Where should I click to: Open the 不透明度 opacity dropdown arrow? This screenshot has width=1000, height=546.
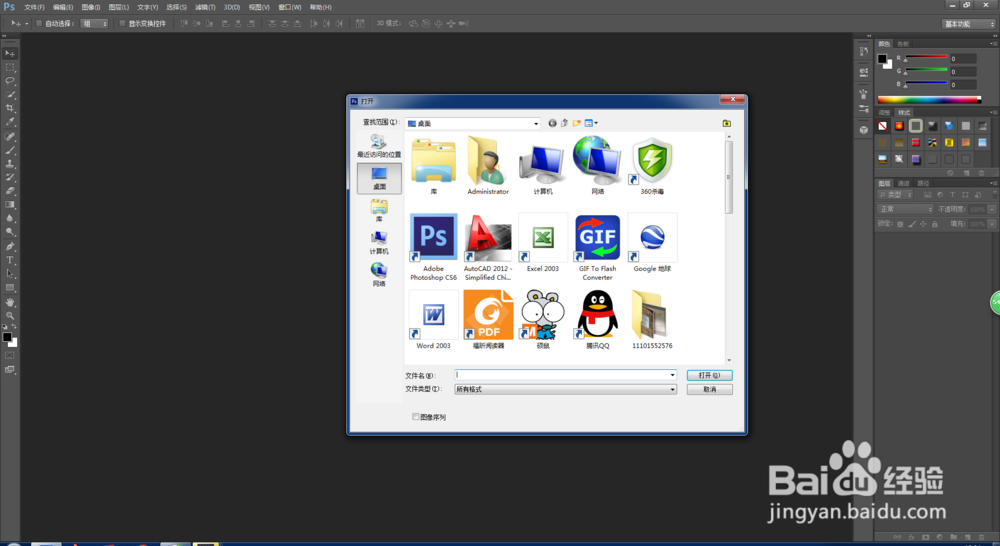click(x=992, y=209)
